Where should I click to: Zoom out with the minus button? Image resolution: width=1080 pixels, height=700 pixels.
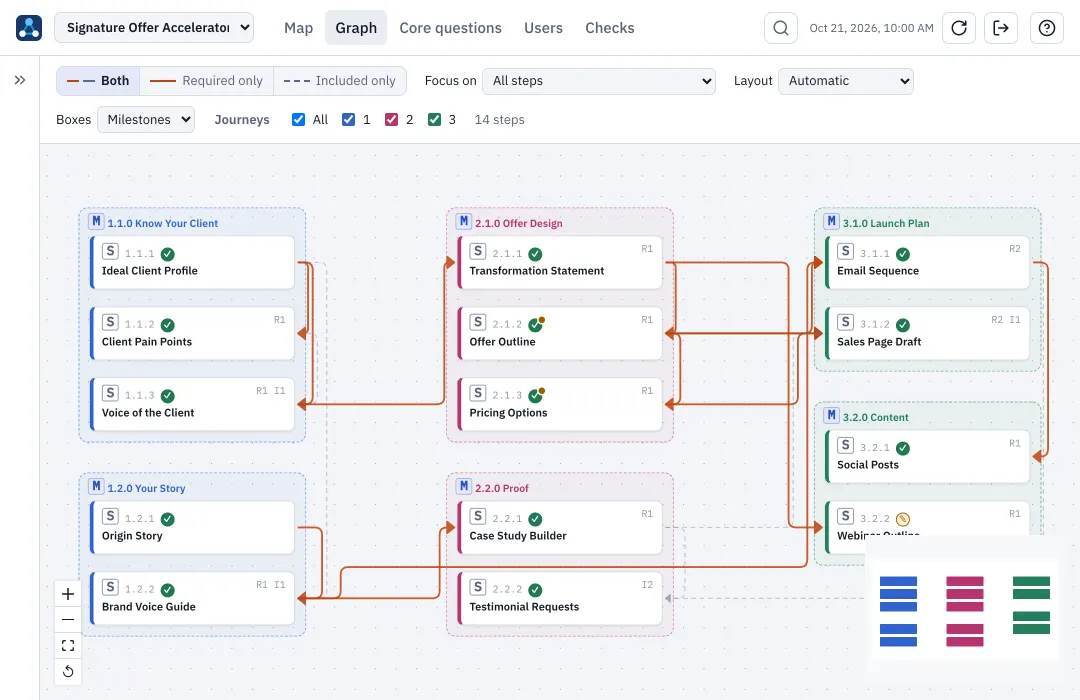(68, 619)
